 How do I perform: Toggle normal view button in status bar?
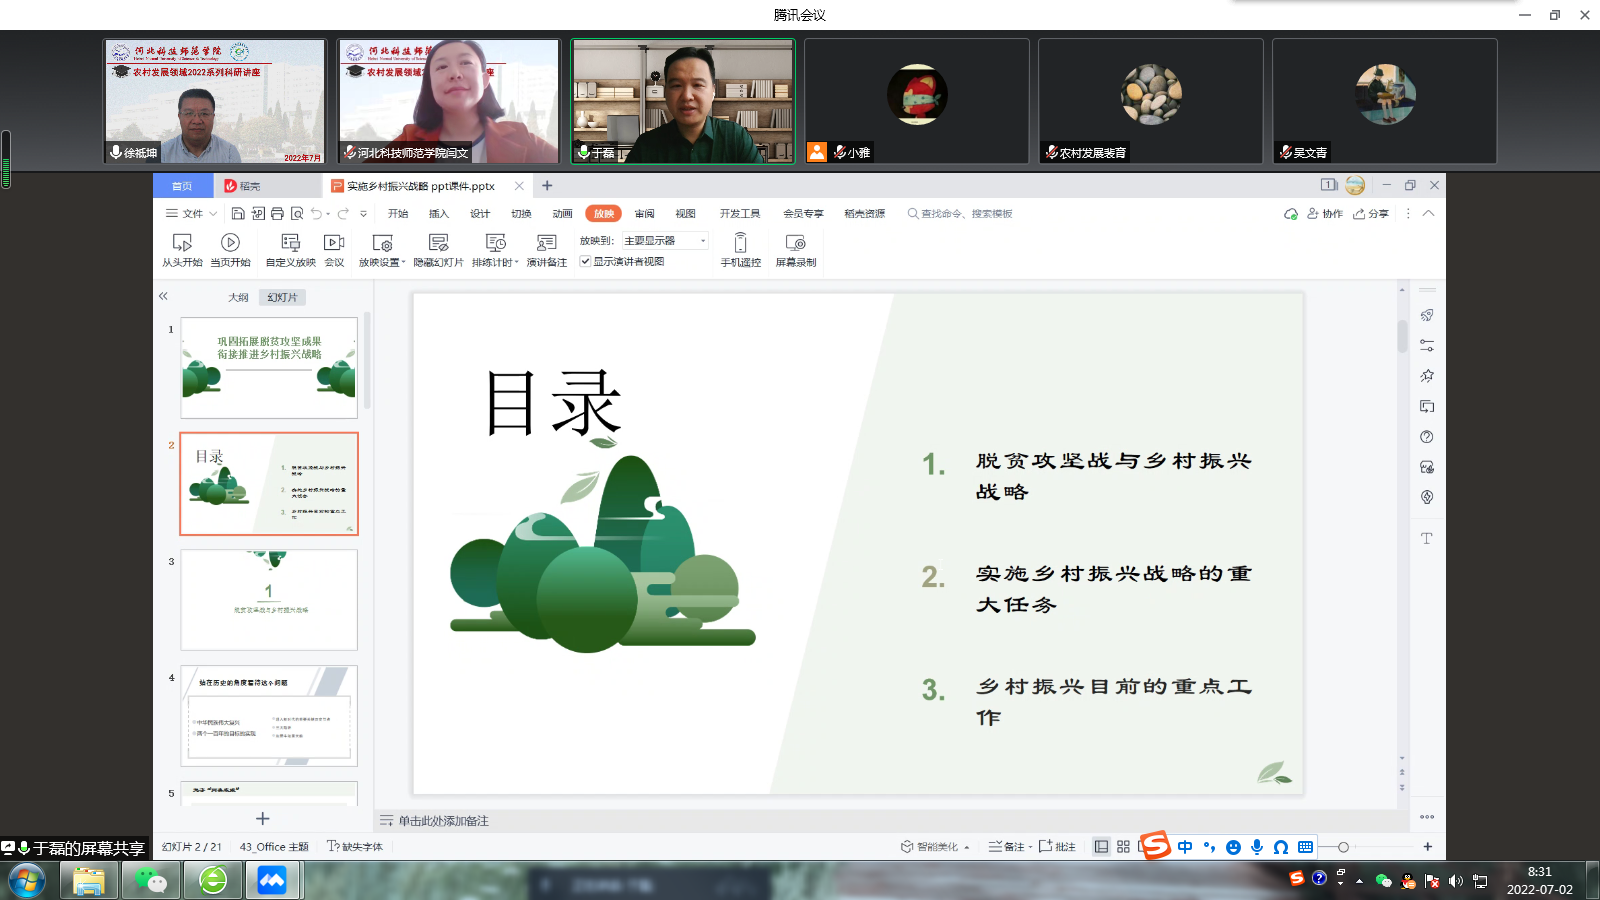point(1101,847)
